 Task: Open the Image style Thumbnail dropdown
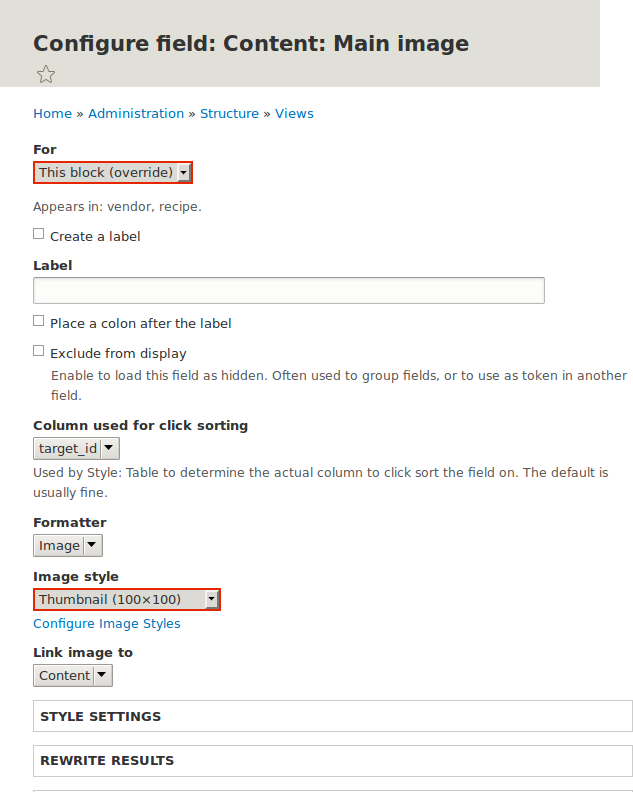click(x=127, y=600)
